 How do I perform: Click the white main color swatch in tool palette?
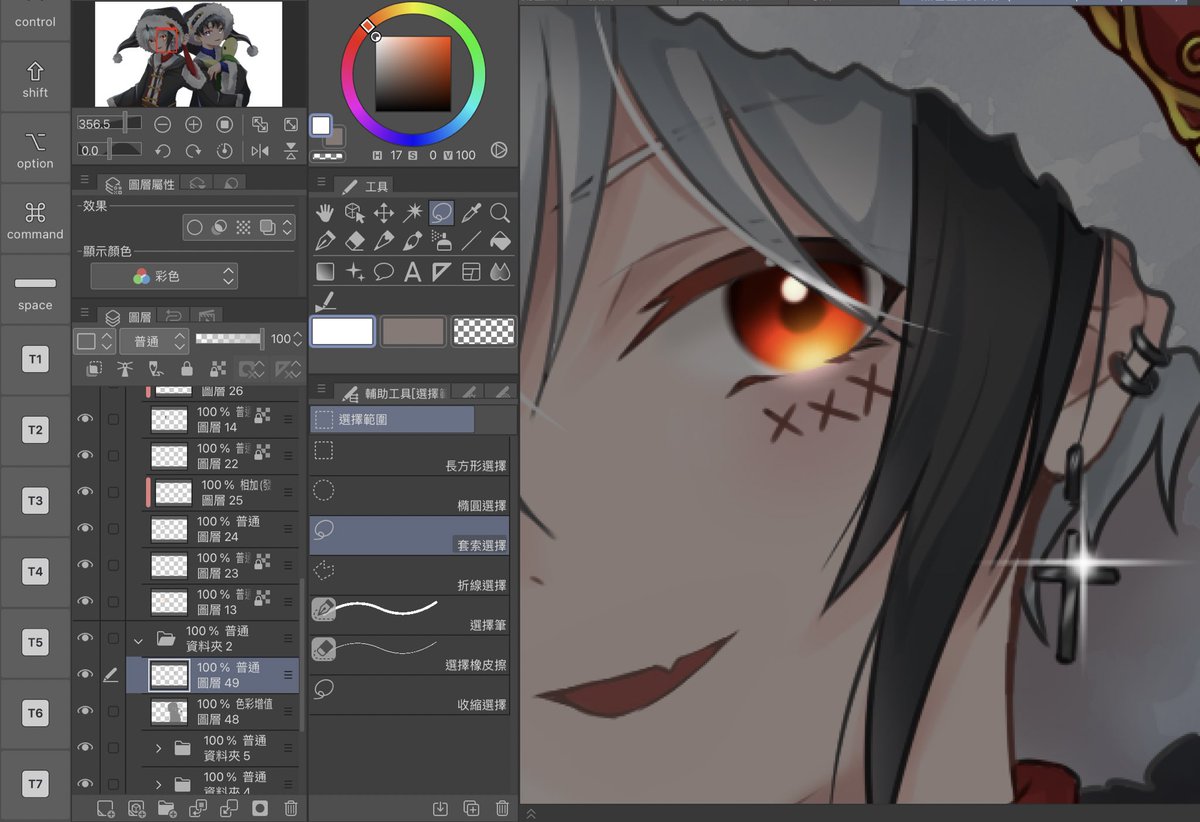click(x=343, y=331)
